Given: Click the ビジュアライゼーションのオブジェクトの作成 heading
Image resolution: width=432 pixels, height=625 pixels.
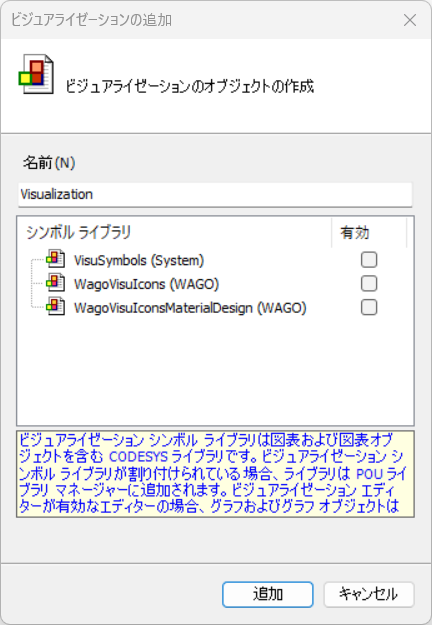Looking at the screenshot, I should pos(190,86).
